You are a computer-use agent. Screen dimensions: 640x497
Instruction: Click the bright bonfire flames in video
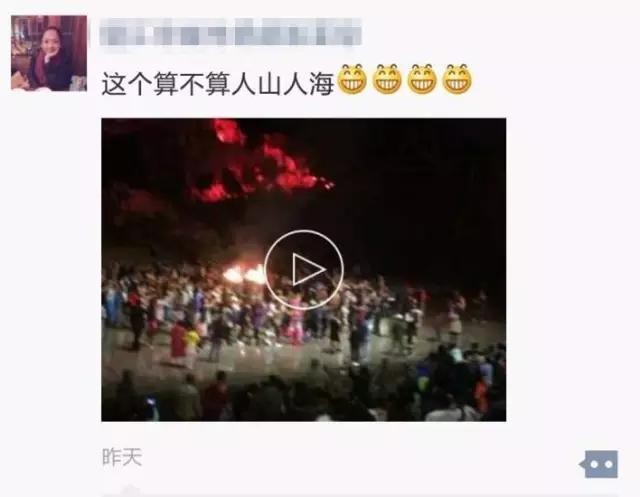tap(244, 274)
